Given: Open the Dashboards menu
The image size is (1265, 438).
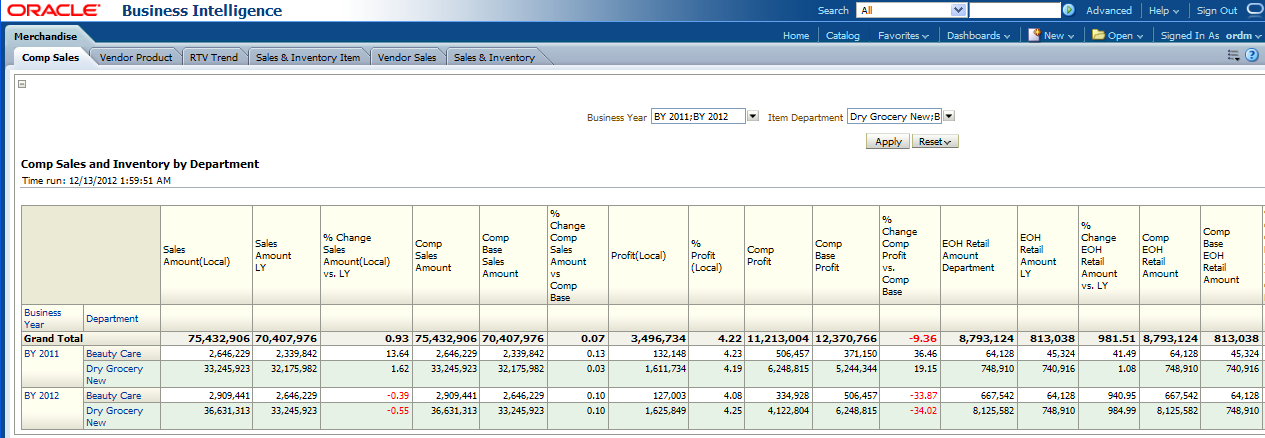Looking at the screenshot, I should click(x=978, y=35).
